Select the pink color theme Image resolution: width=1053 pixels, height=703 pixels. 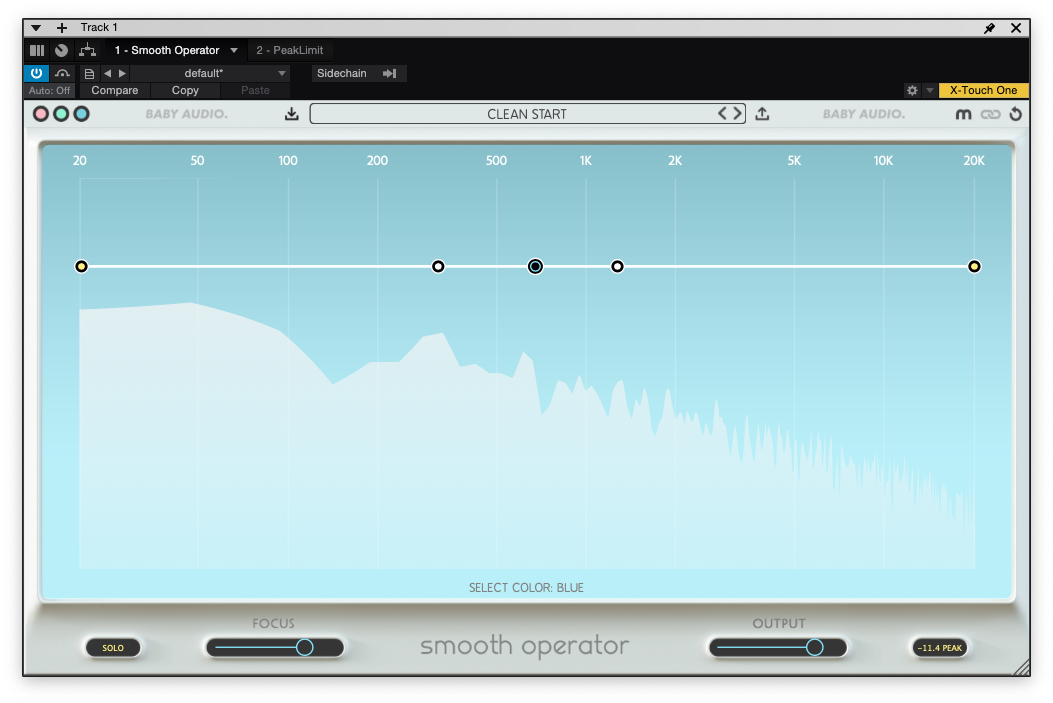(x=41, y=114)
